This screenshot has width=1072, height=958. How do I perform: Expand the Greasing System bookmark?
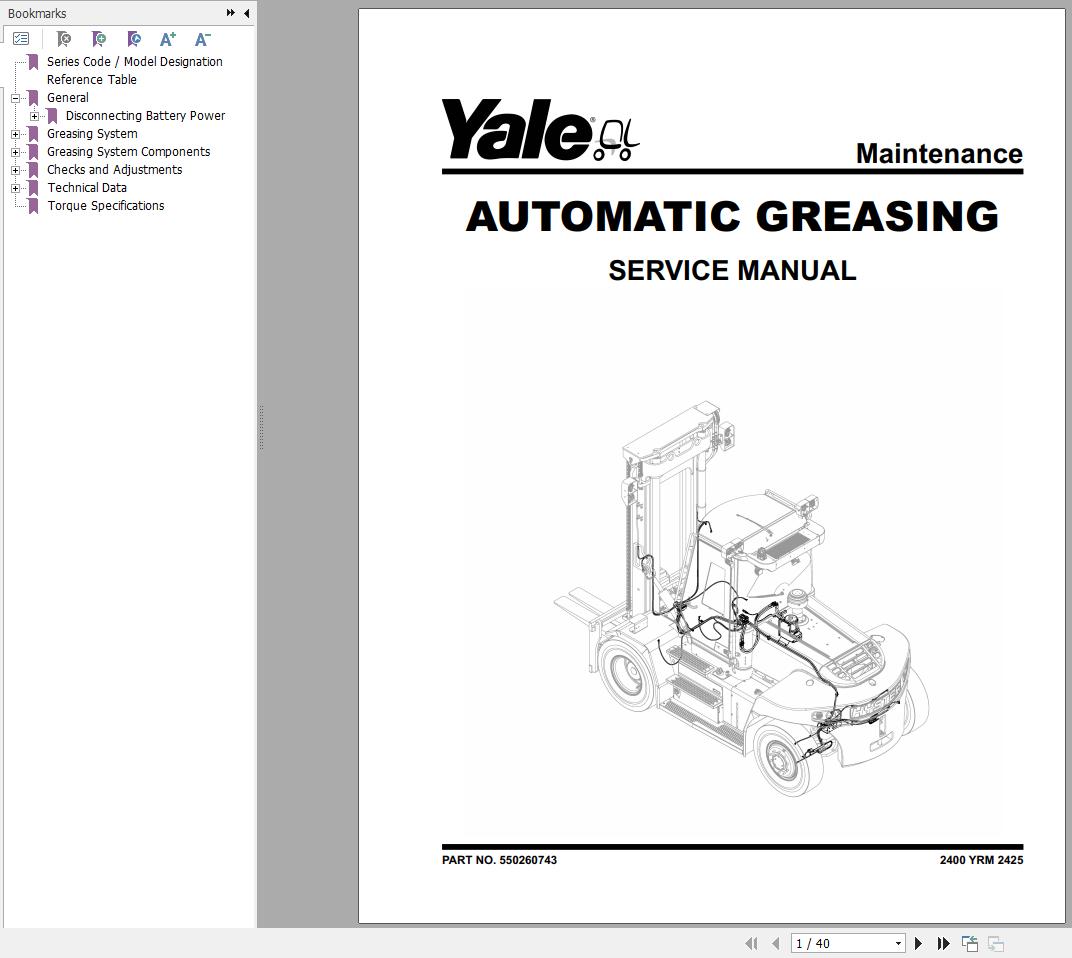tap(15, 135)
